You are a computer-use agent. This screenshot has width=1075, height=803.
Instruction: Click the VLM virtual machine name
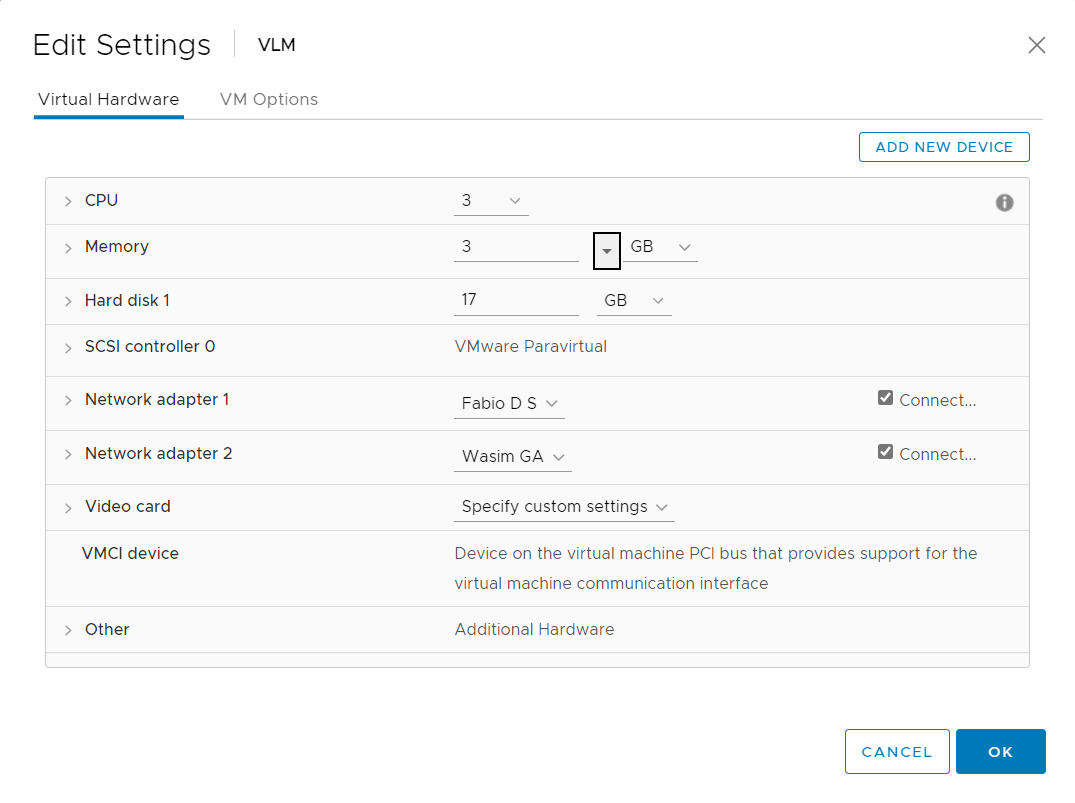[276, 45]
